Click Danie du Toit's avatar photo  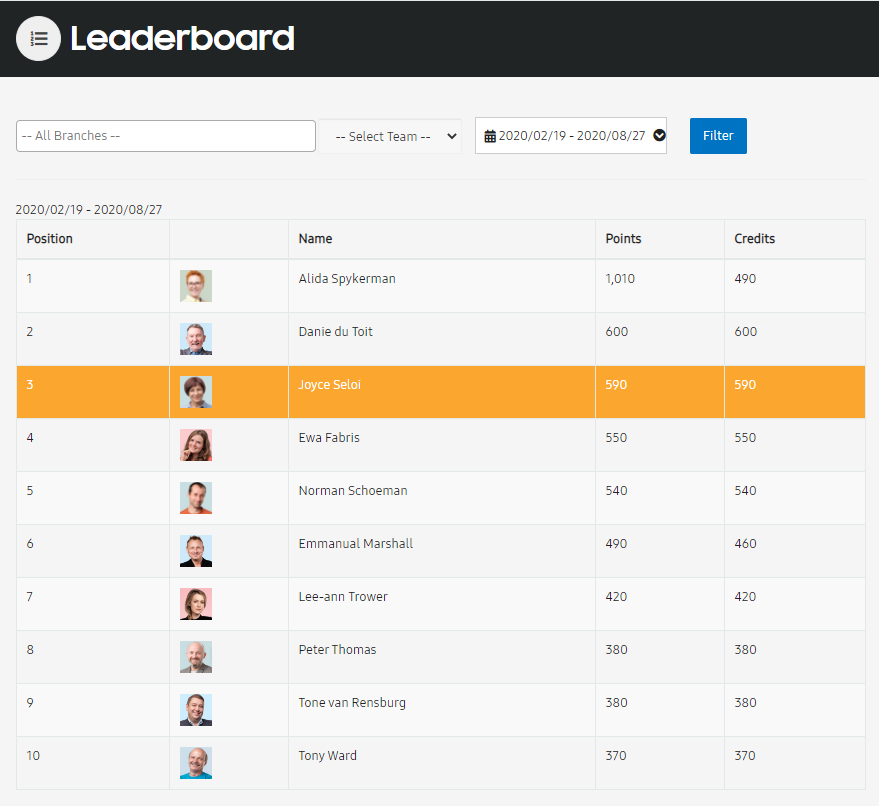pyautogui.click(x=196, y=339)
